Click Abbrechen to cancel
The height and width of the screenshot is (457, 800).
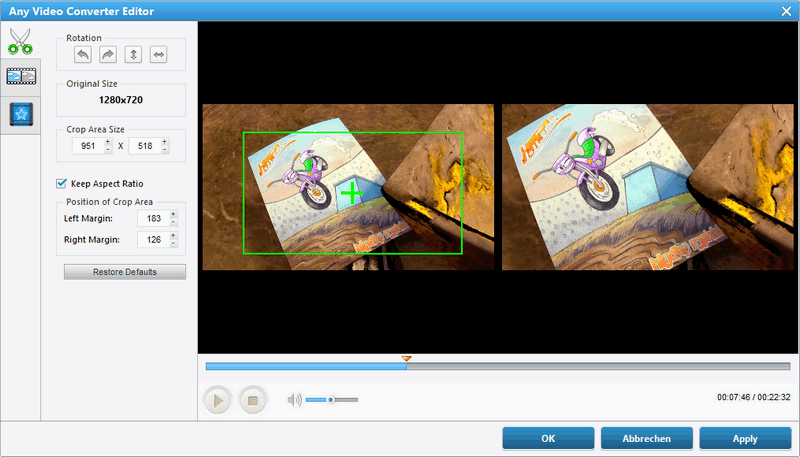point(647,439)
